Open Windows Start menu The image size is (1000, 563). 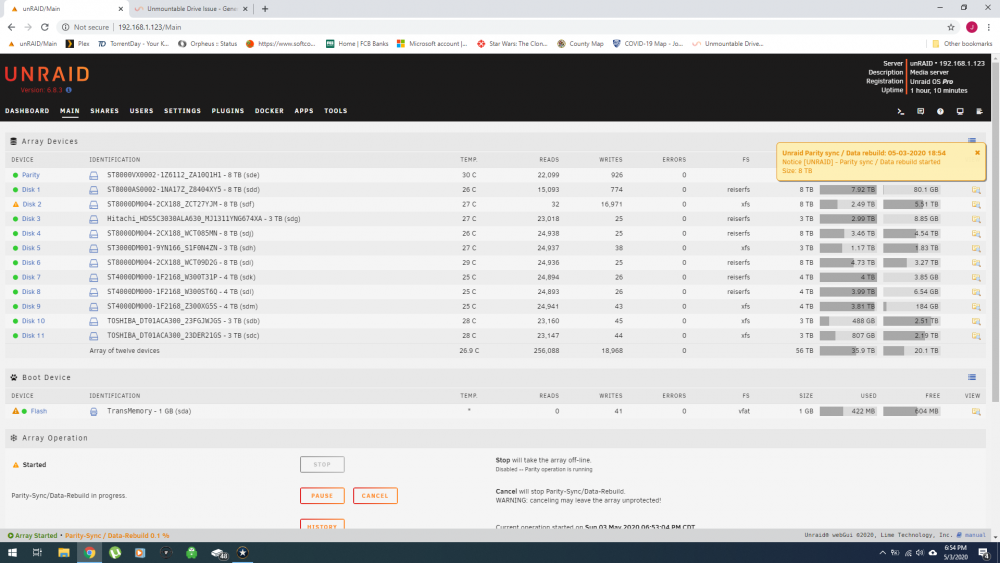pos(12,553)
